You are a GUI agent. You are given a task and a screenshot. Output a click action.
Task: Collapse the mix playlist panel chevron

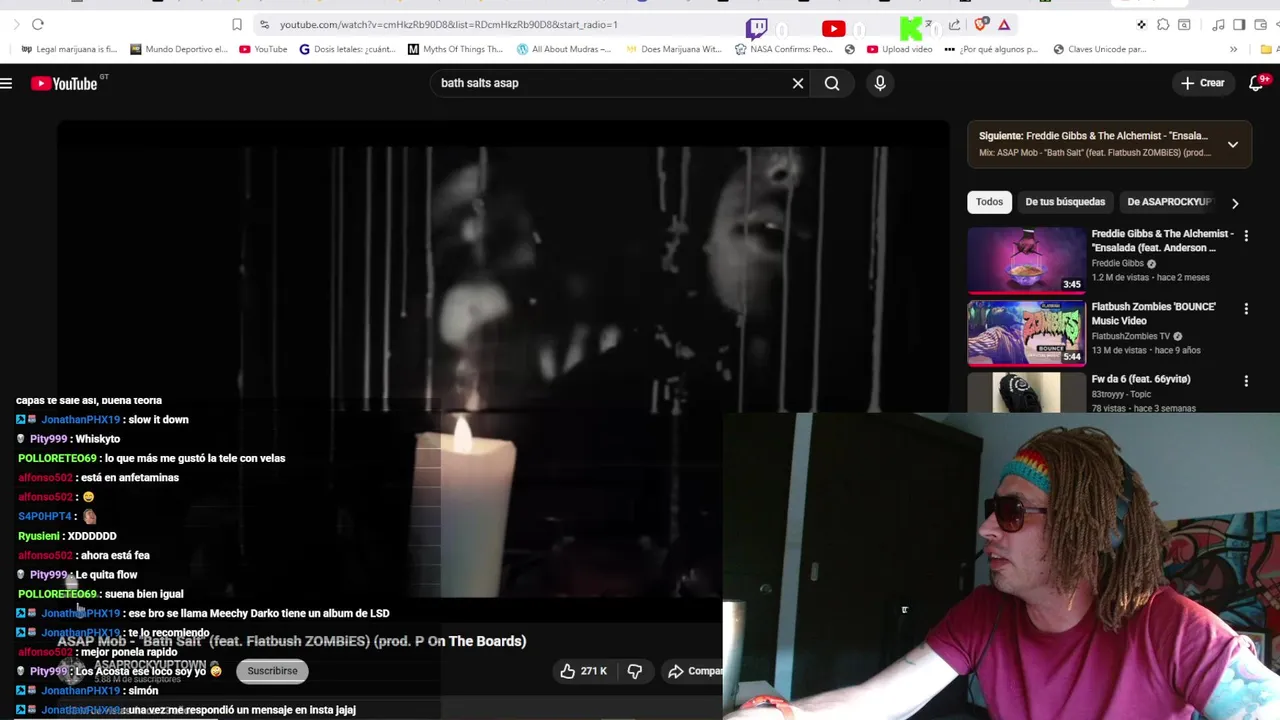click(x=1233, y=144)
